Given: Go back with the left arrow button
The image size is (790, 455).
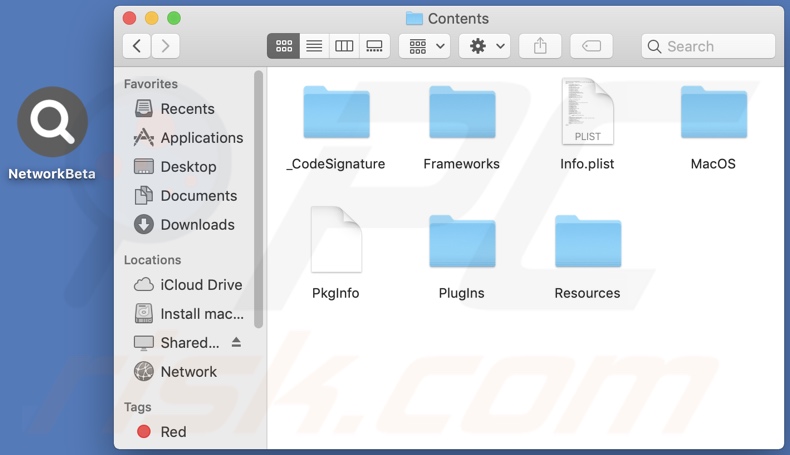Looking at the screenshot, I should pyautogui.click(x=137, y=46).
